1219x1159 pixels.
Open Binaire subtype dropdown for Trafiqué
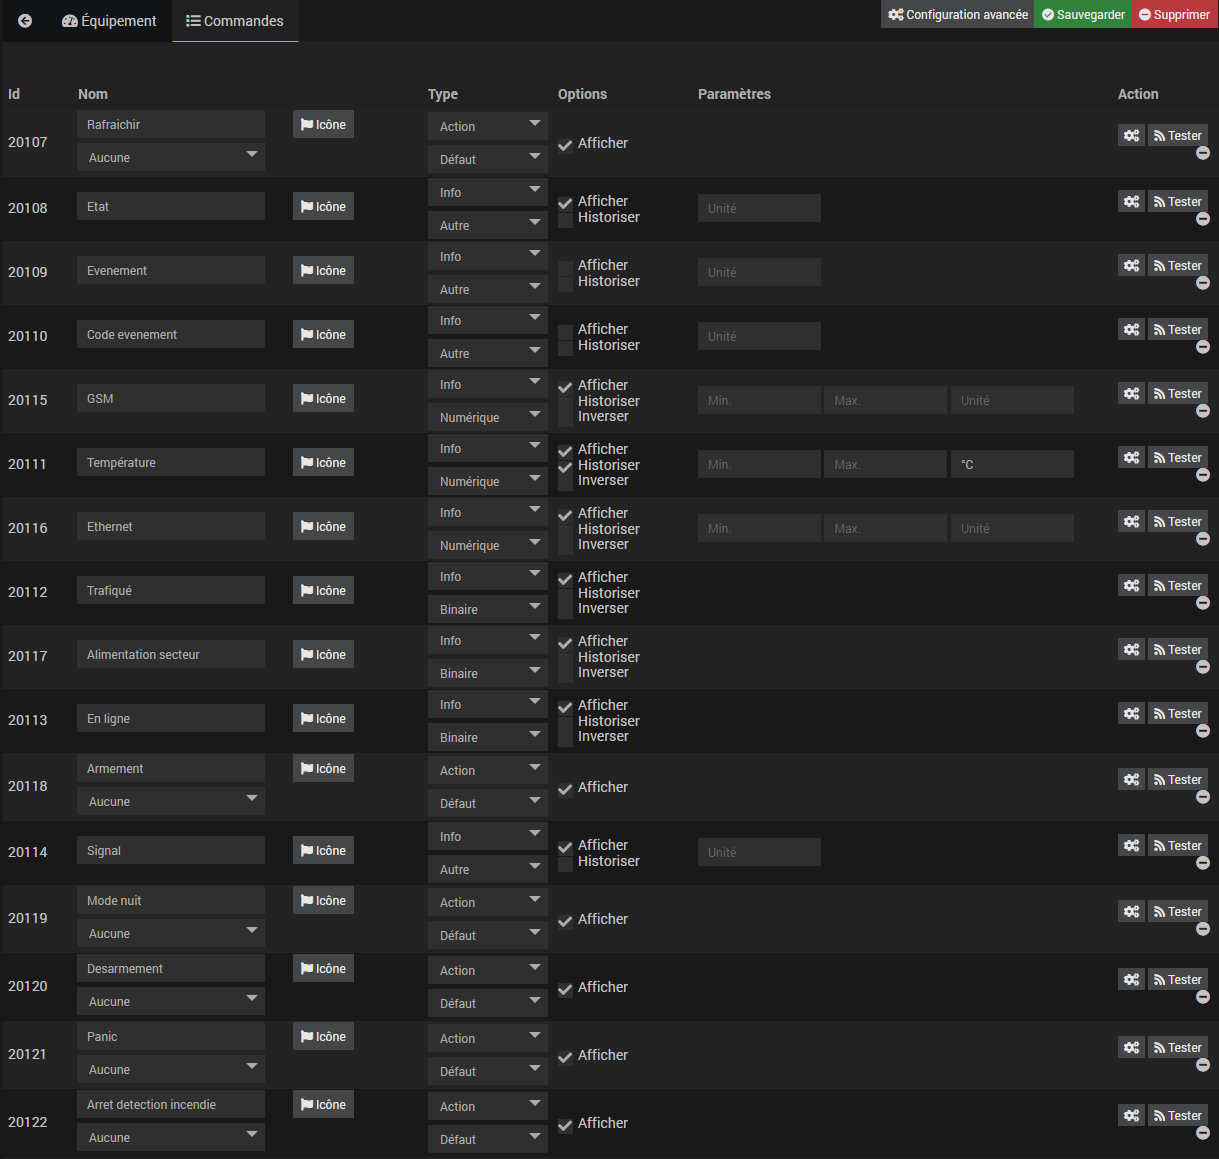coord(488,609)
